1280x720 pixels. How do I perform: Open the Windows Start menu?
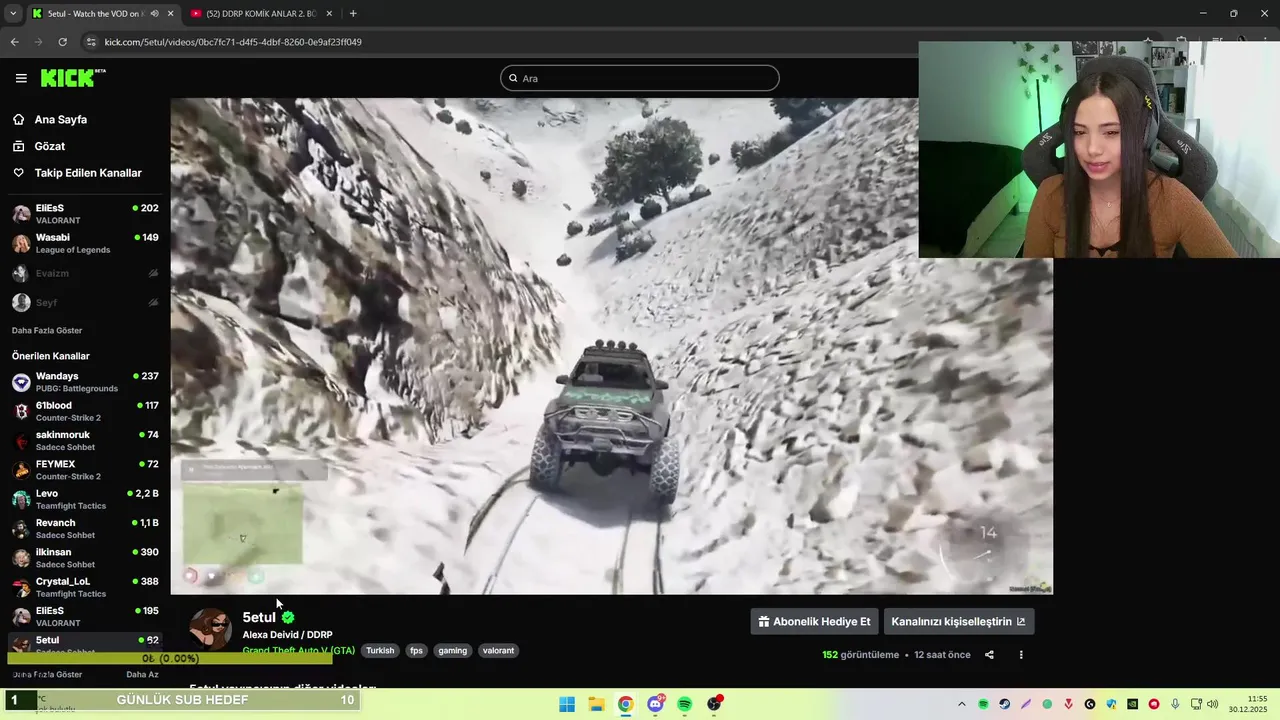567,704
